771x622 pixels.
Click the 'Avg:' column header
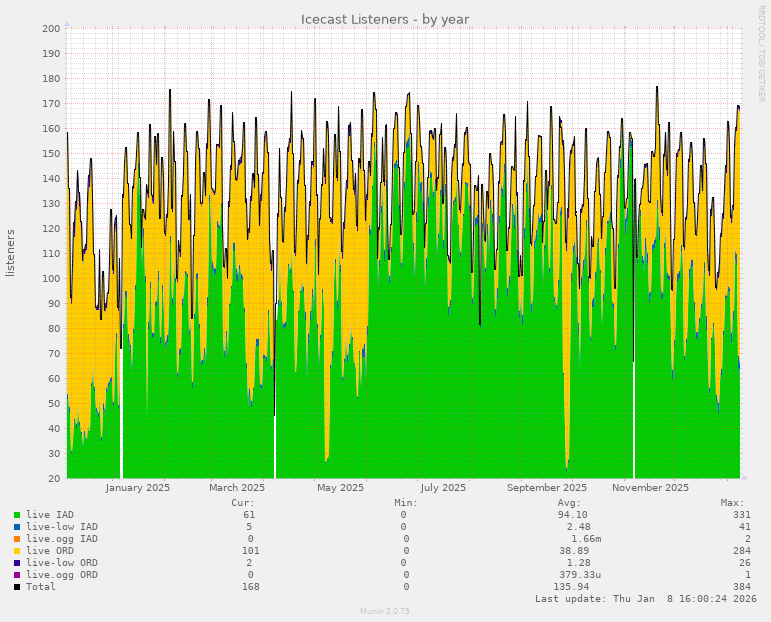pos(569,503)
